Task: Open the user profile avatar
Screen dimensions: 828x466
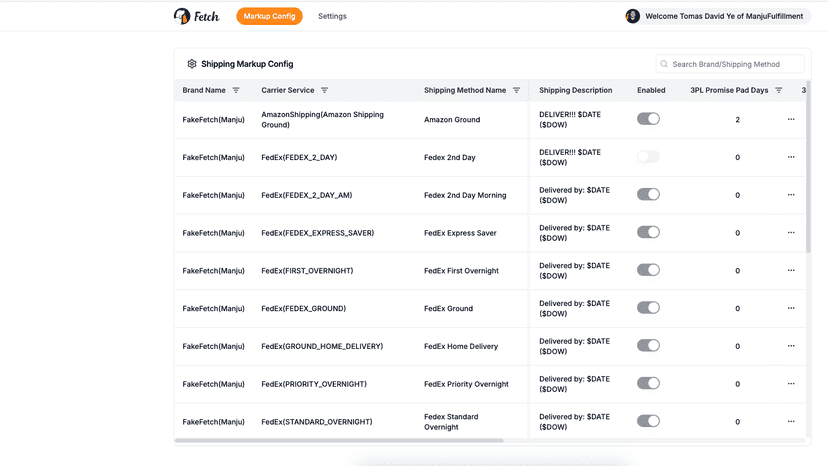Action: 632,16
